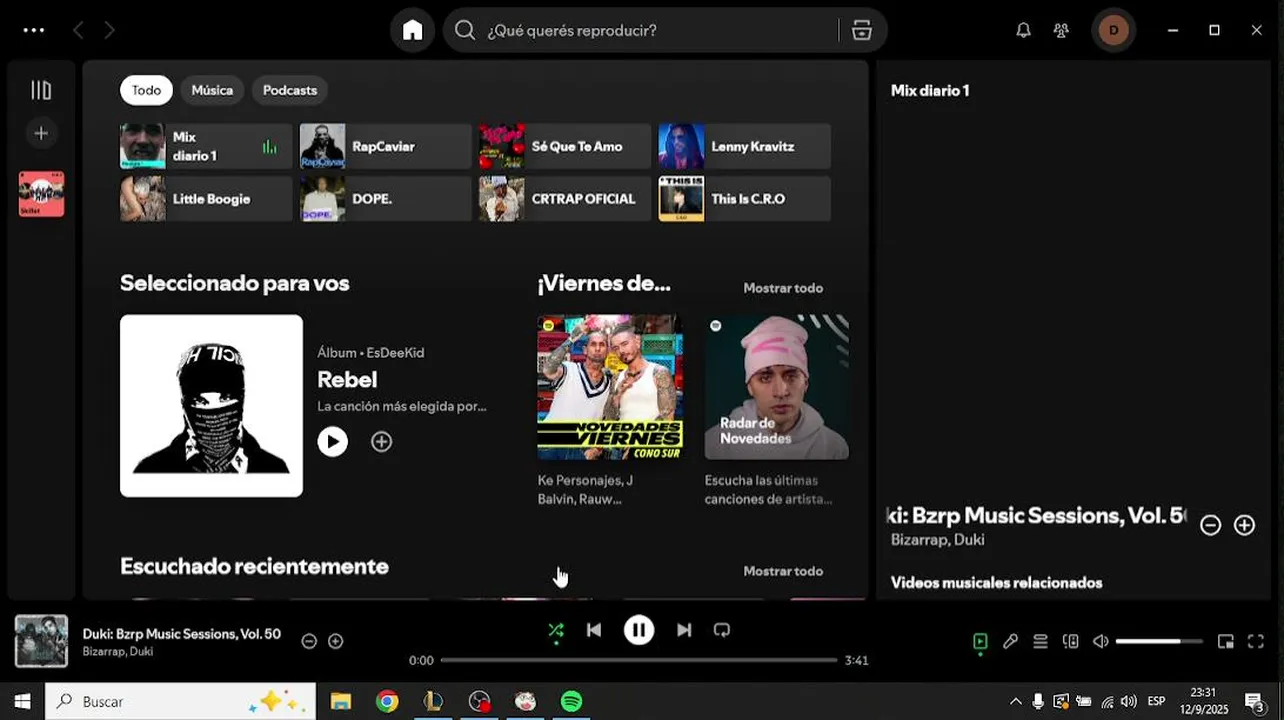The image size is (1284, 720).
Task: Toggle the Now Playing view
Action: pos(980,641)
